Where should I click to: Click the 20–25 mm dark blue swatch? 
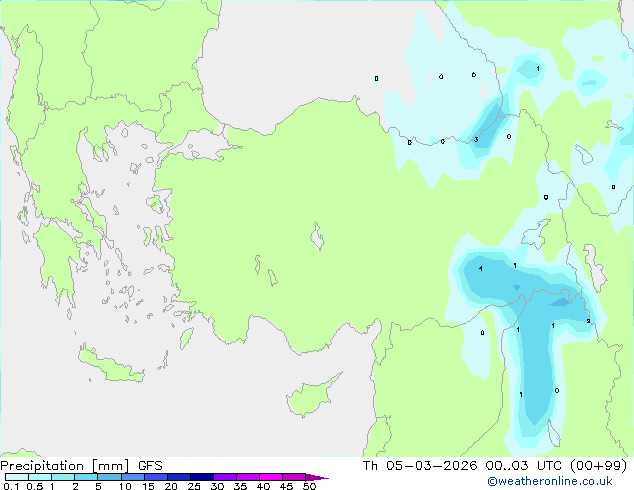[178, 477]
